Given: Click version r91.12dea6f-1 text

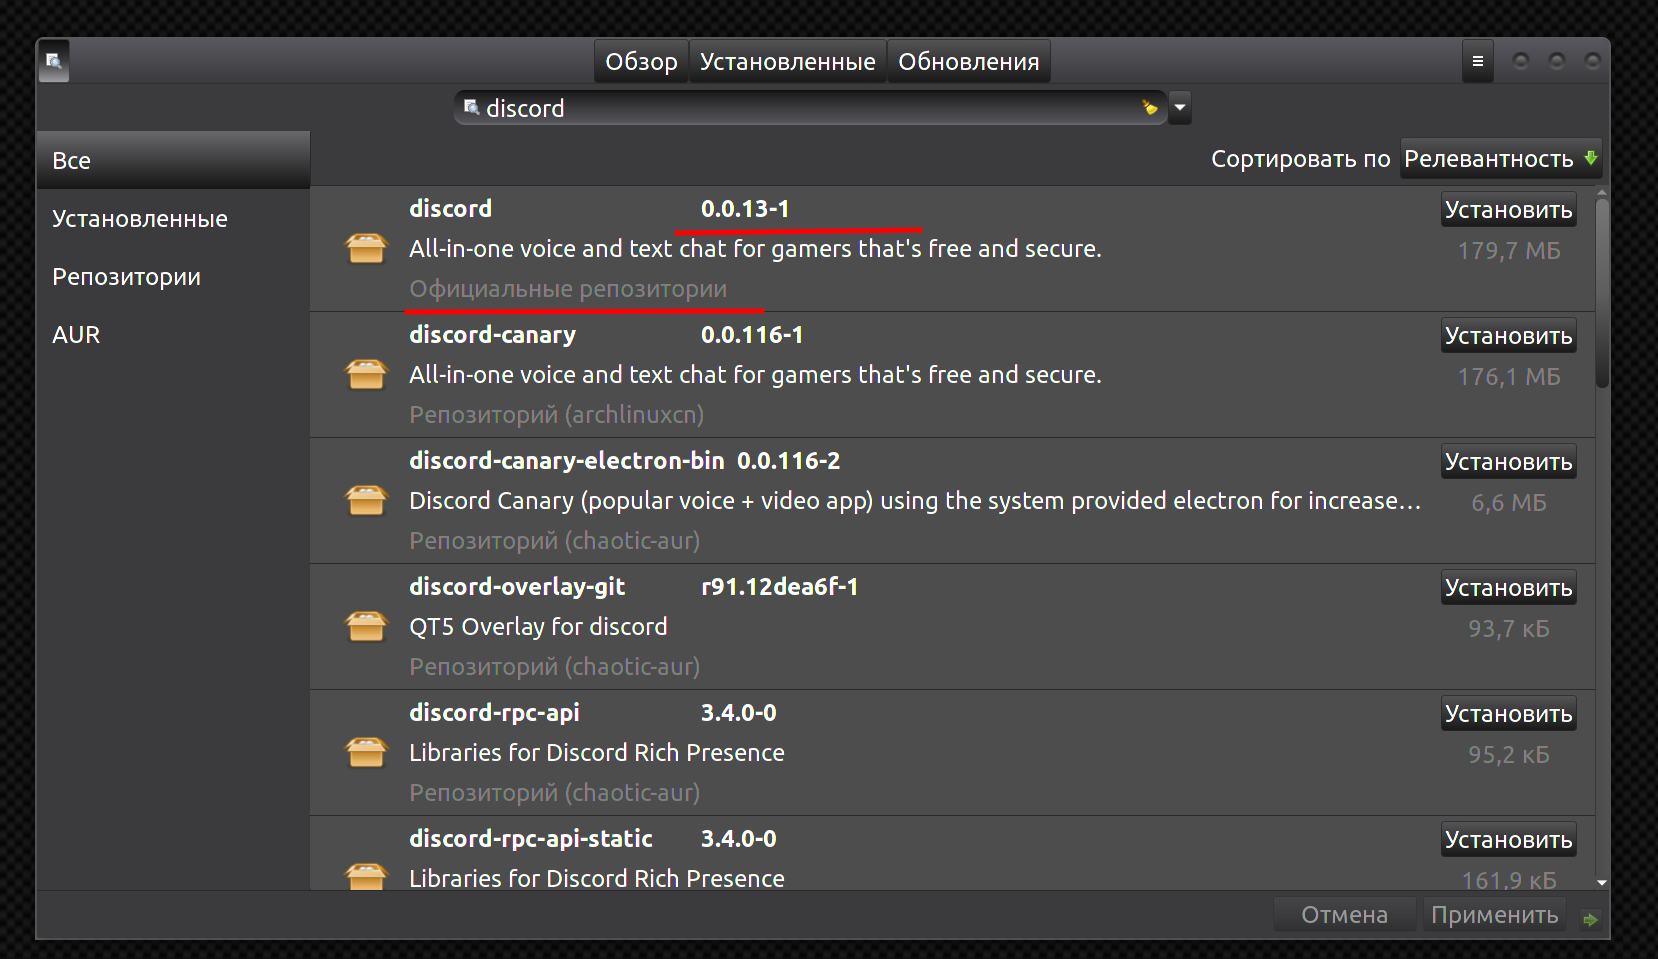Looking at the screenshot, I should 780,587.
